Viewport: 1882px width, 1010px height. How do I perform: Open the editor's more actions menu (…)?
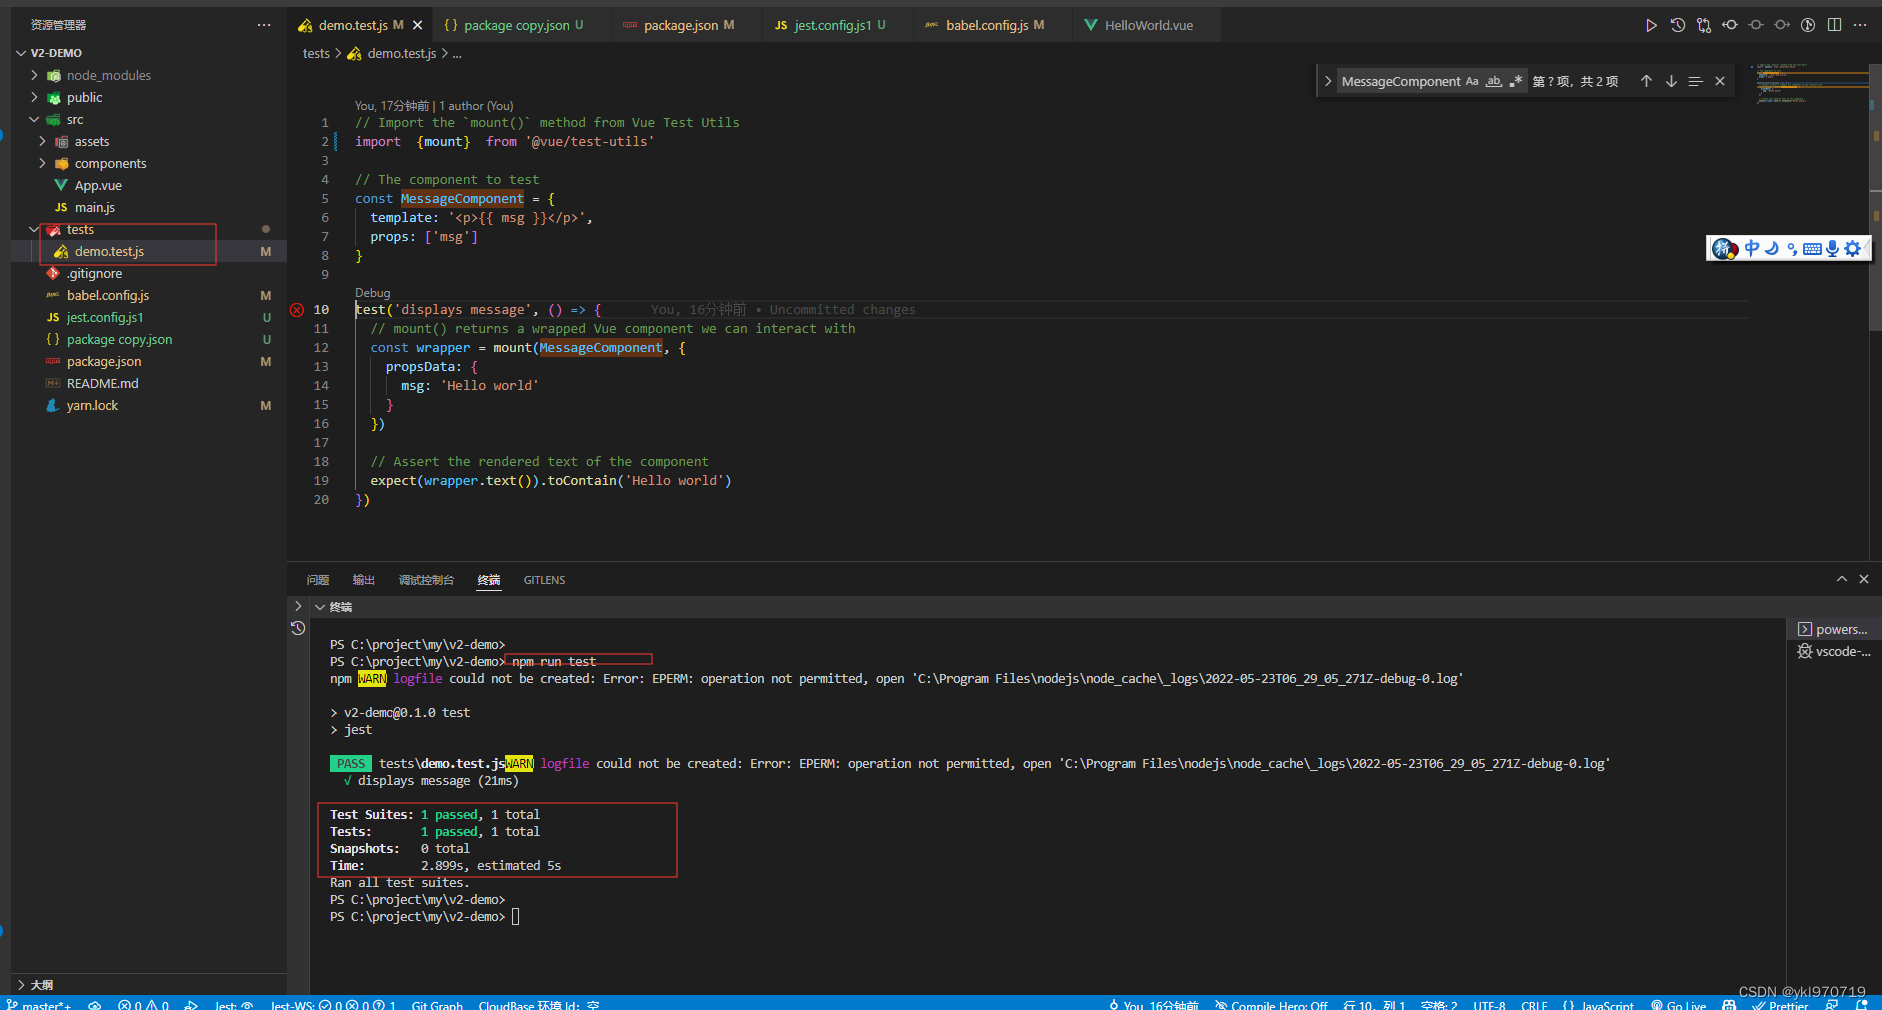coord(1860,25)
